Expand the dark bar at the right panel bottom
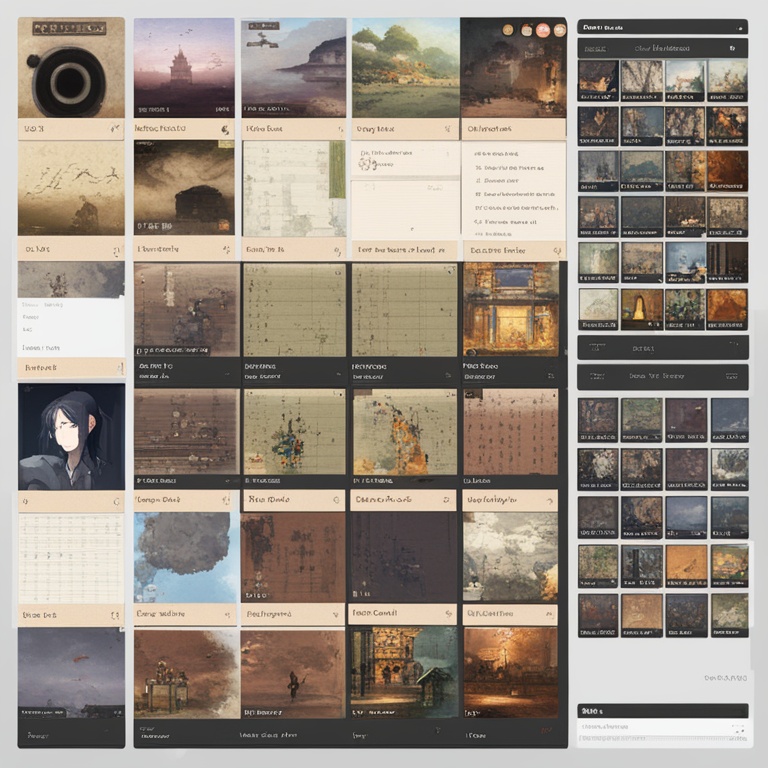 point(662,710)
